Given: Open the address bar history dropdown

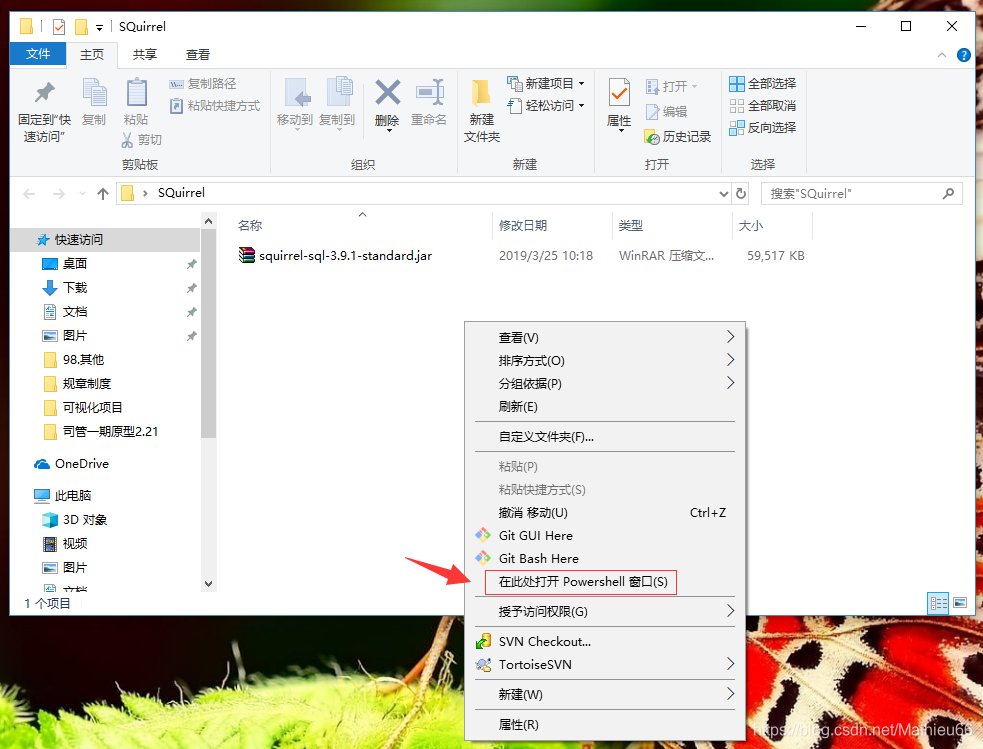Looking at the screenshot, I should pos(723,194).
